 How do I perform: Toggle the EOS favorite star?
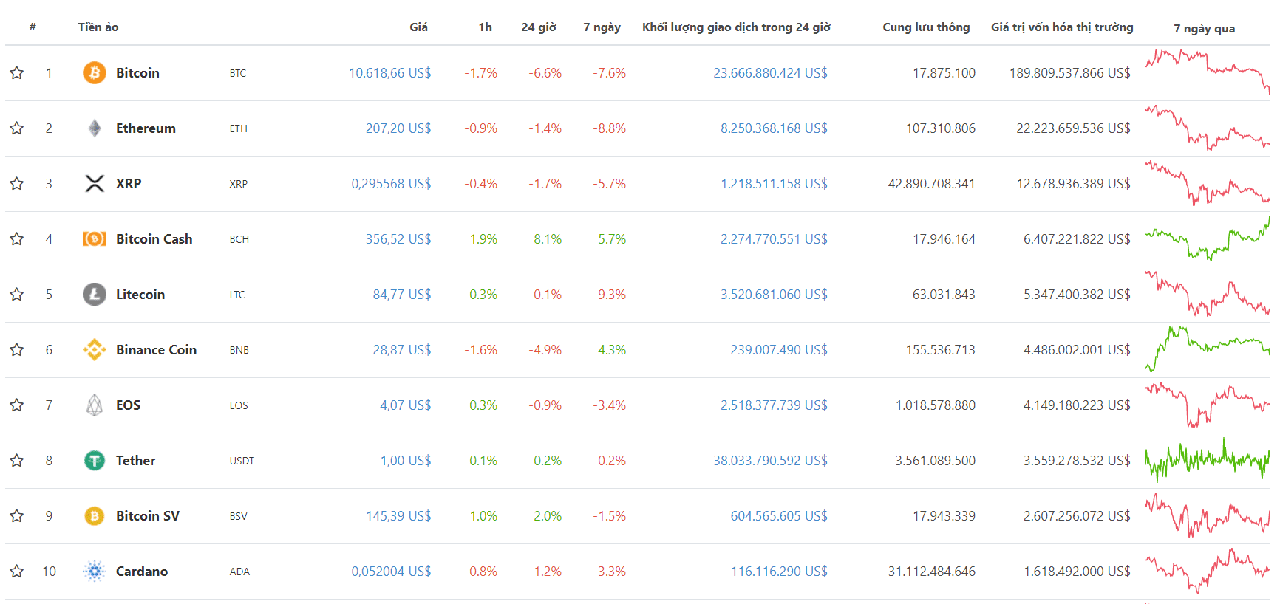click(x=17, y=405)
